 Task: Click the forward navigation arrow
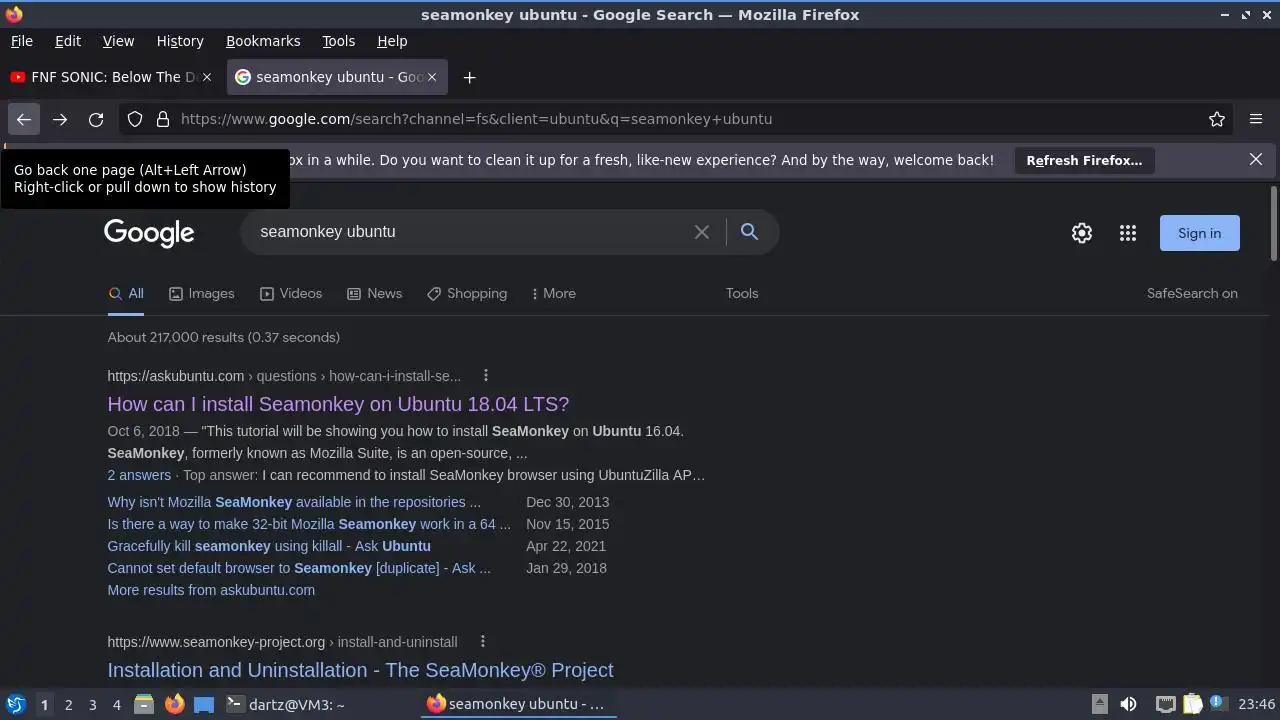[x=60, y=119]
